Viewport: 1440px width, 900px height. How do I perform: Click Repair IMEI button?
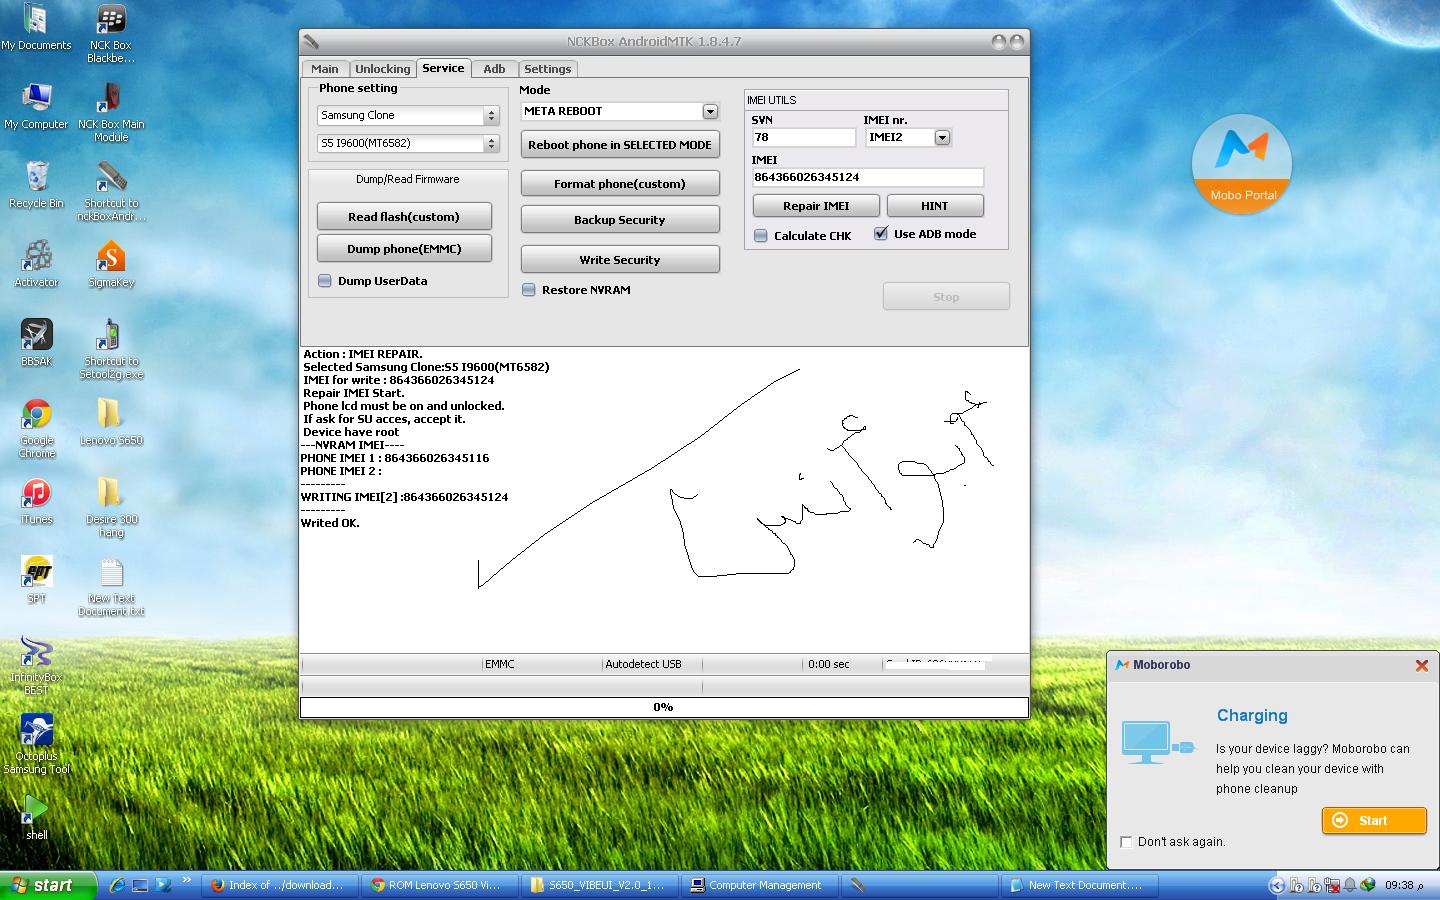point(816,206)
